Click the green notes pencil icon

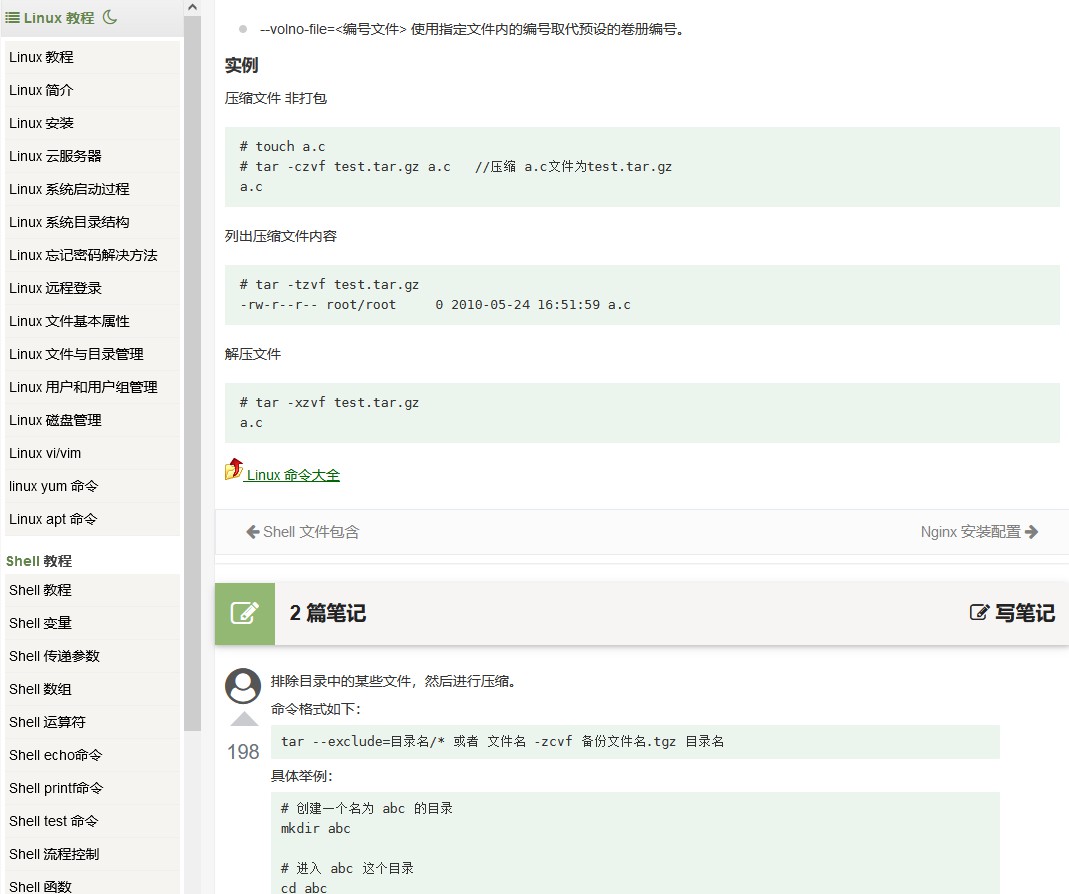245,613
